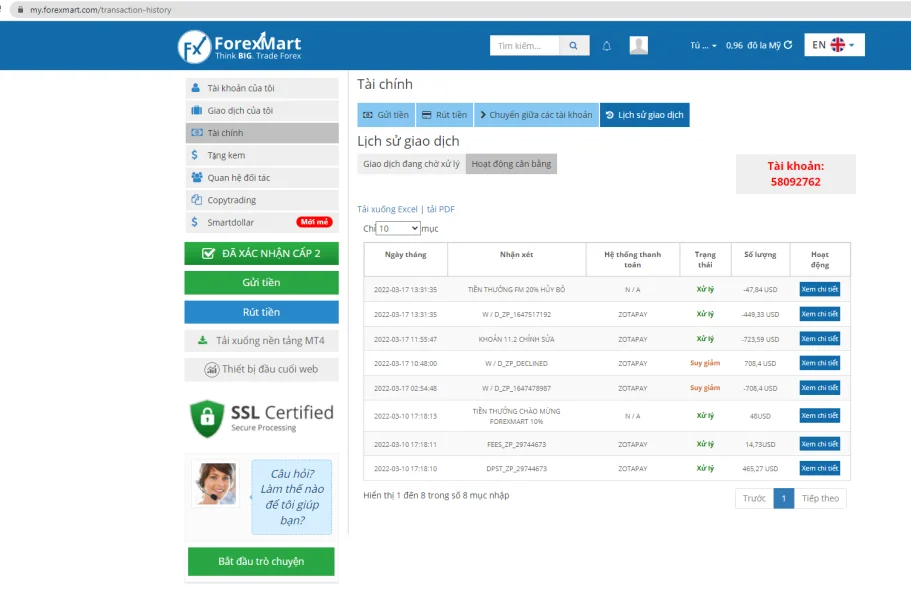View details of W/D_ZP_1647517192 row

click(x=820, y=314)
